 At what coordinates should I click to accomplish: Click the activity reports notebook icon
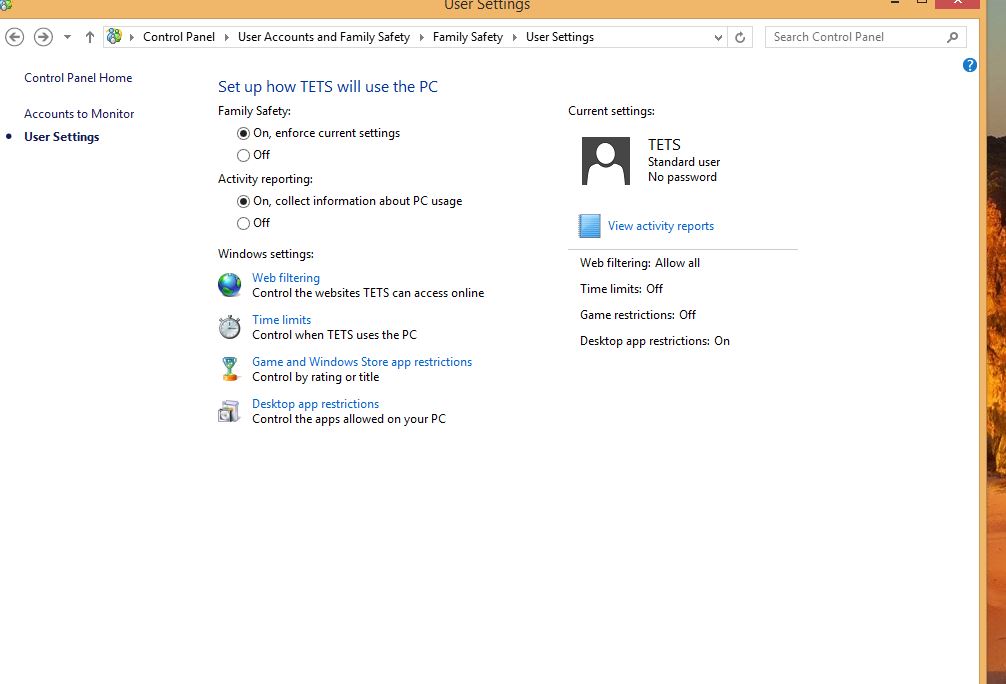590,226
